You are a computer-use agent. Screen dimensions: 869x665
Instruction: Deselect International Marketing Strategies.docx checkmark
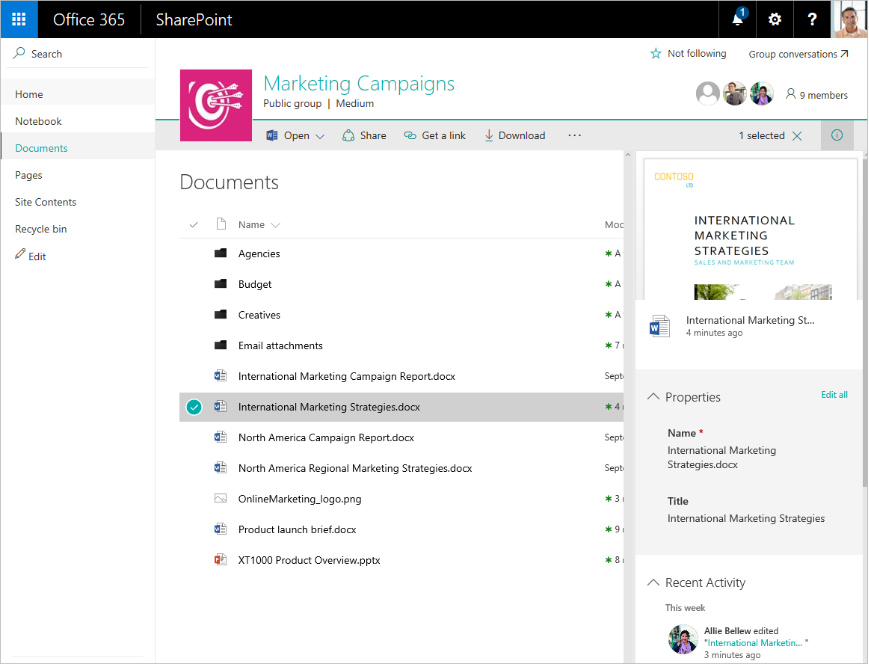194,407
